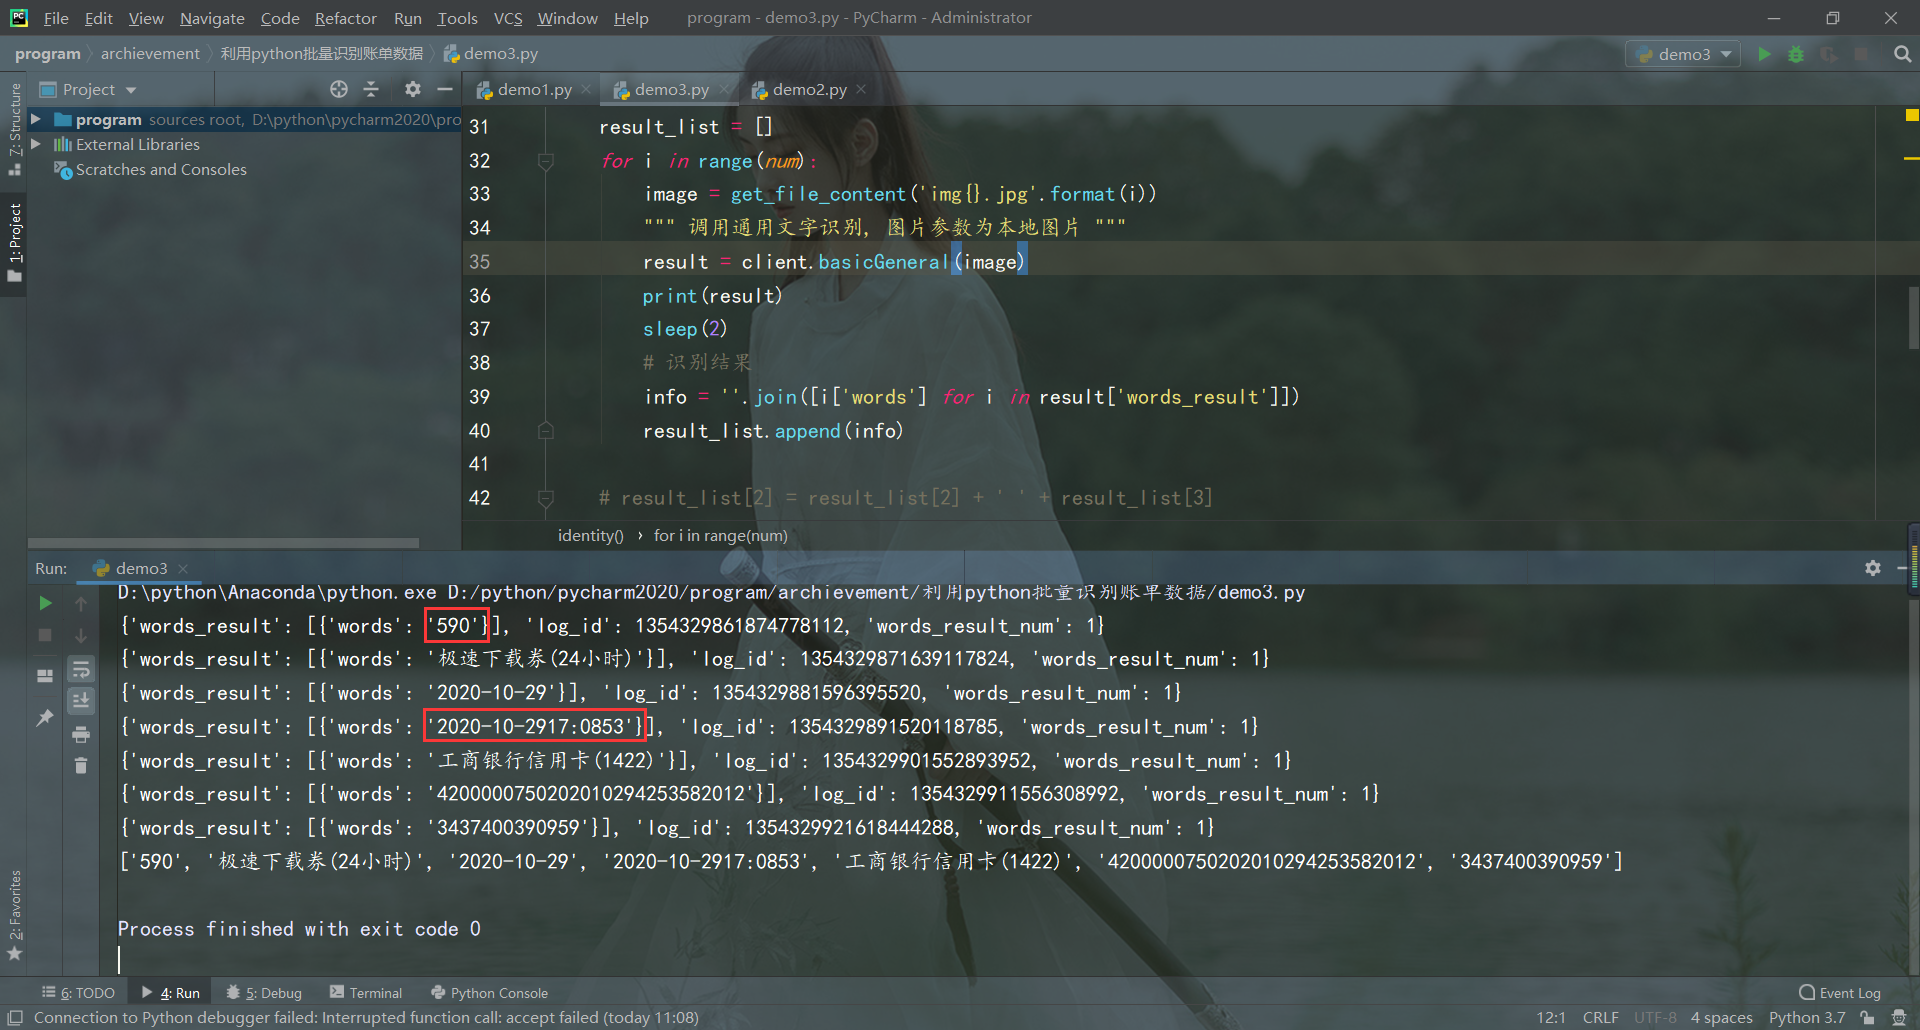The height and width of the screenshot is (1030, 1920).
Task: Open the Refactor menu
Action: click(345, 18)
